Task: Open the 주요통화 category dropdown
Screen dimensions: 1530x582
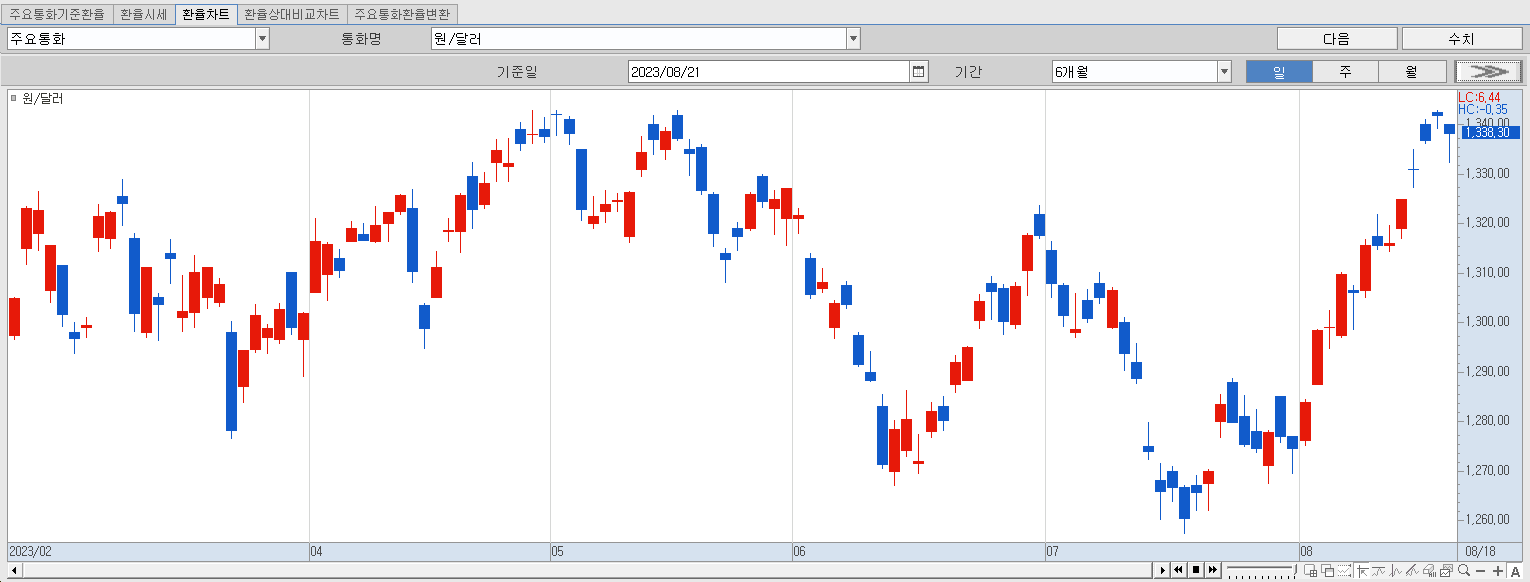Action: [x=263, y=39]
